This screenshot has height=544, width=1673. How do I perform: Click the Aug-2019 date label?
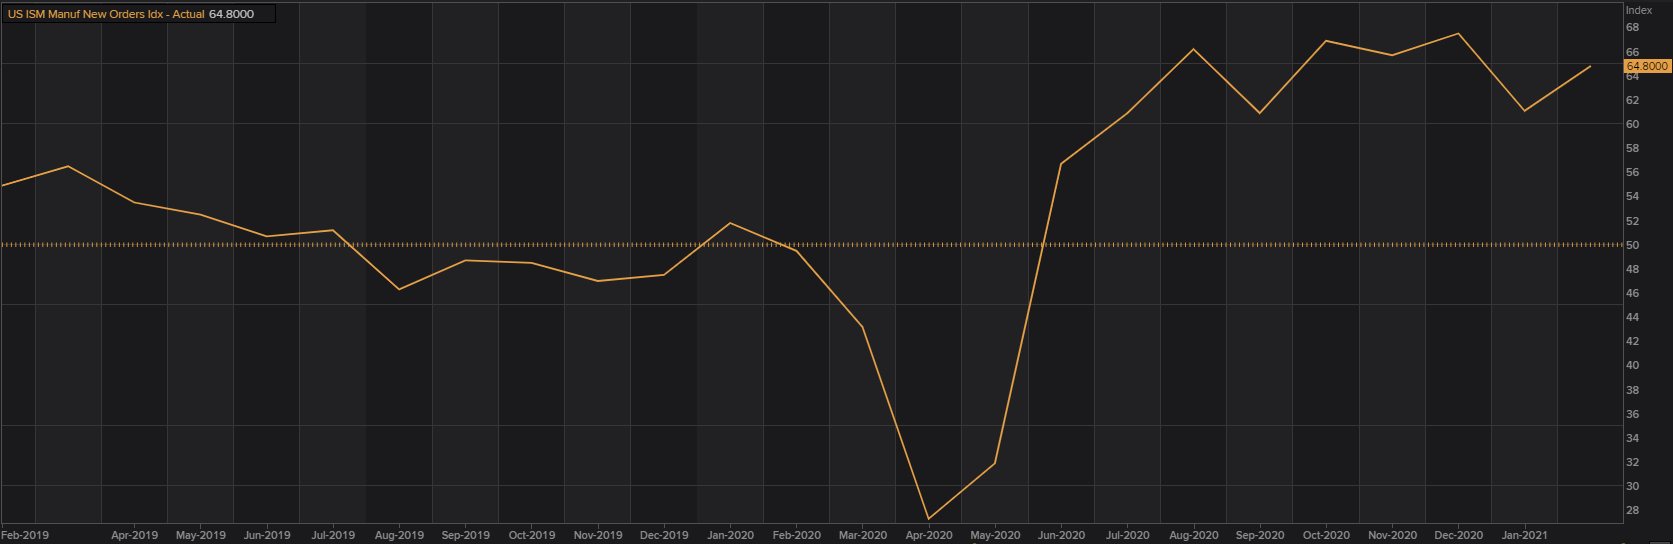[399, 535]
